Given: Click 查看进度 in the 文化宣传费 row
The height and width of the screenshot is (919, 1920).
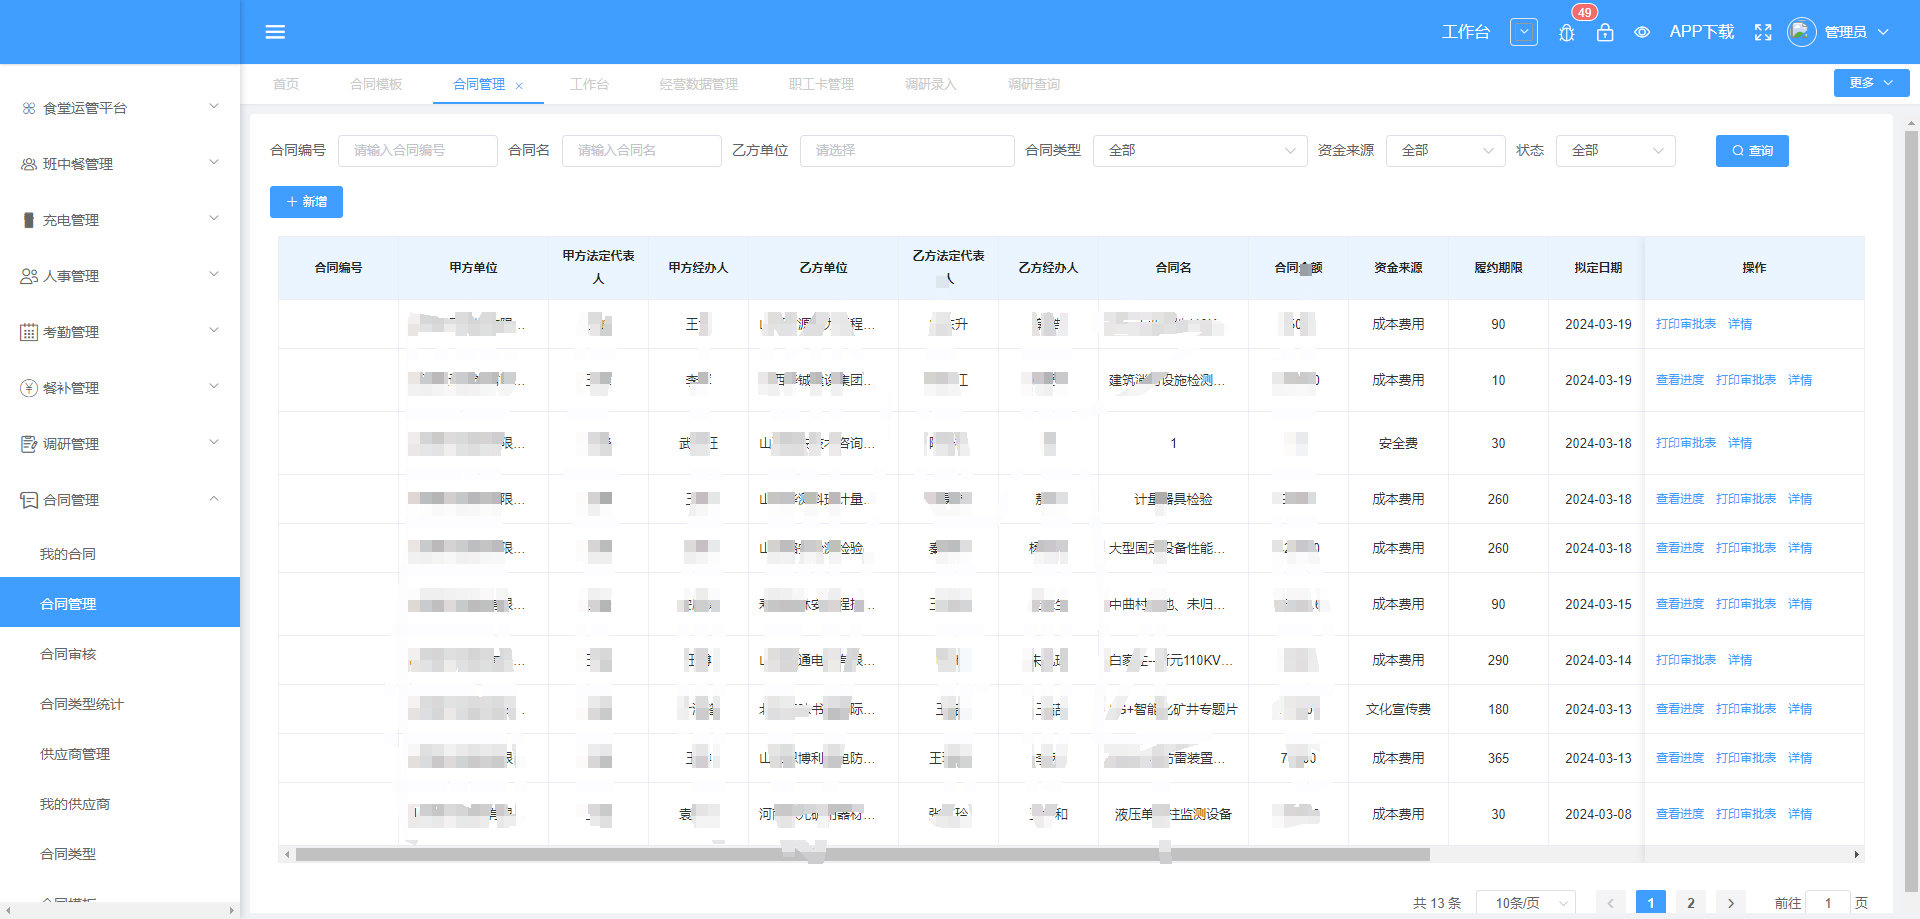Looking at the screenshot, I should point(1680,709).
